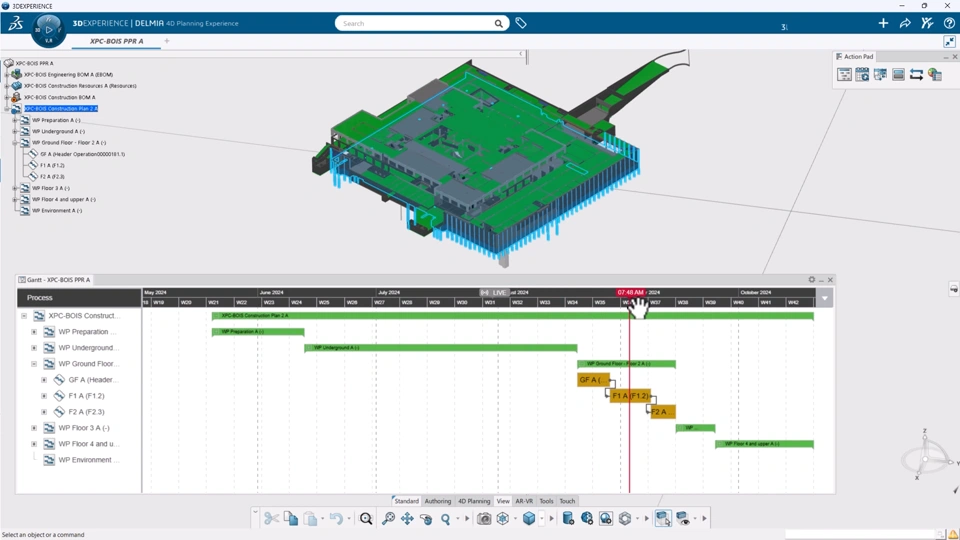
Task: Click the wireframe cube view icon
Action: (x=503, y=519)
